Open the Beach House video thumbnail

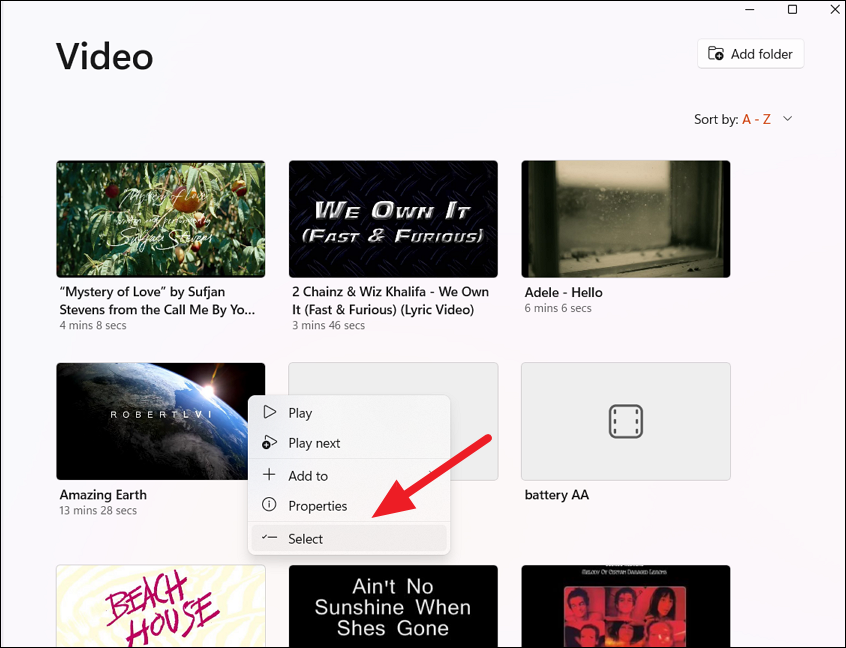pos(161,606)
